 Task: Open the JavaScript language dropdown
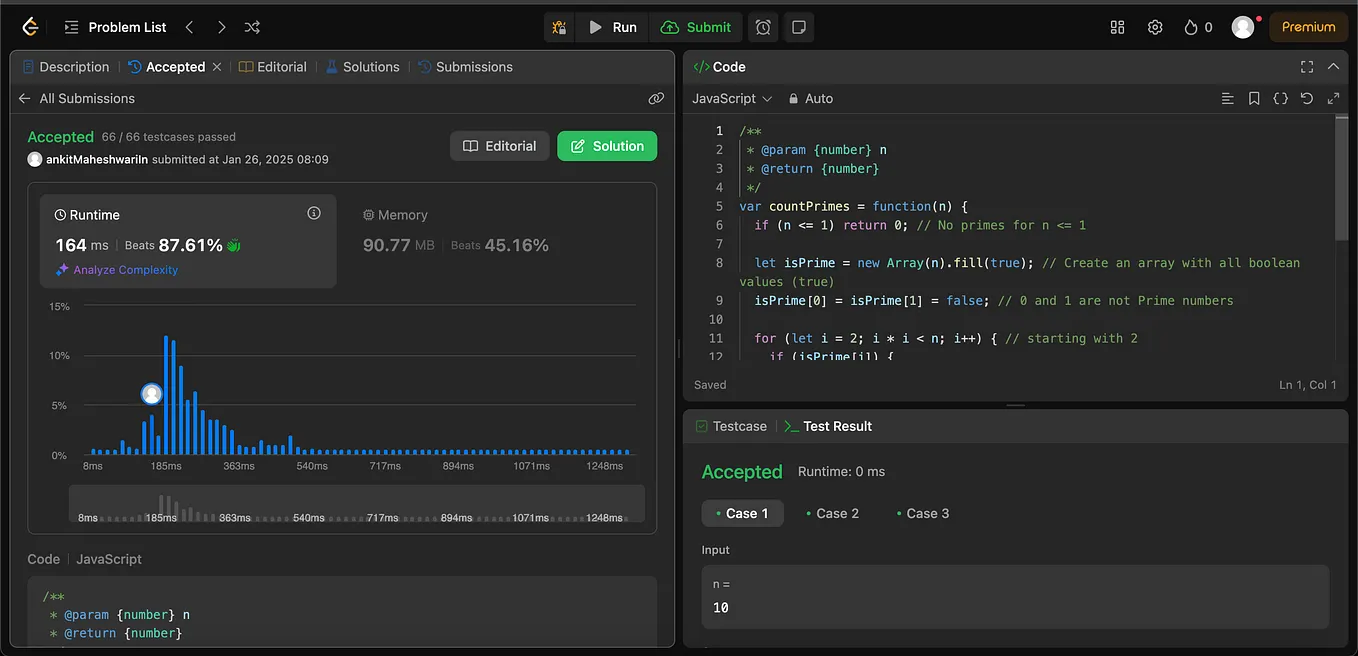pyautogui.click(x=731, y=98)
